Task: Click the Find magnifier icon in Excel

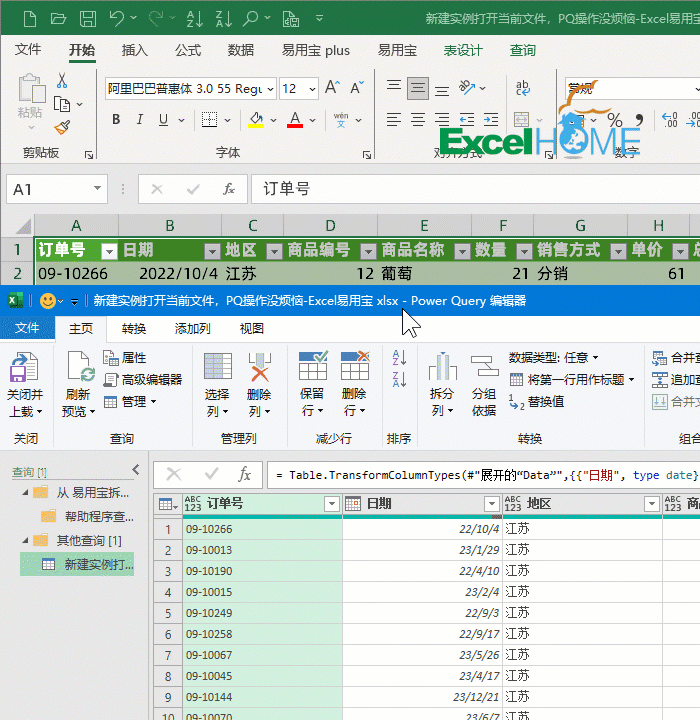Action: (x=251, y=19)
